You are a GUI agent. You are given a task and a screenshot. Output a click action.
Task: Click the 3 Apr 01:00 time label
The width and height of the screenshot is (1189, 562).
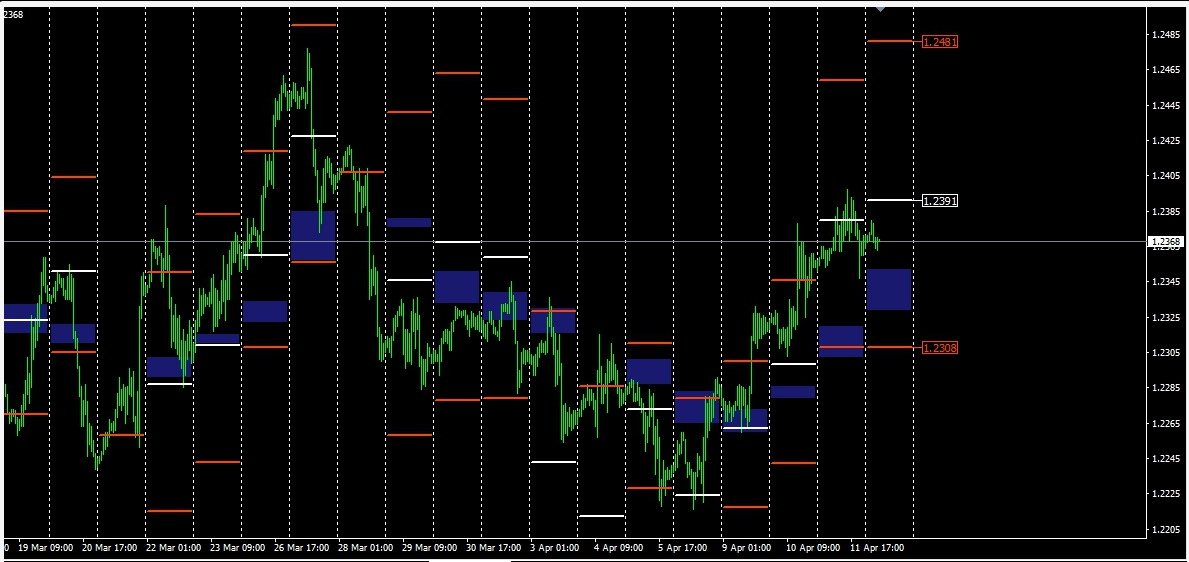click(553, 548)
